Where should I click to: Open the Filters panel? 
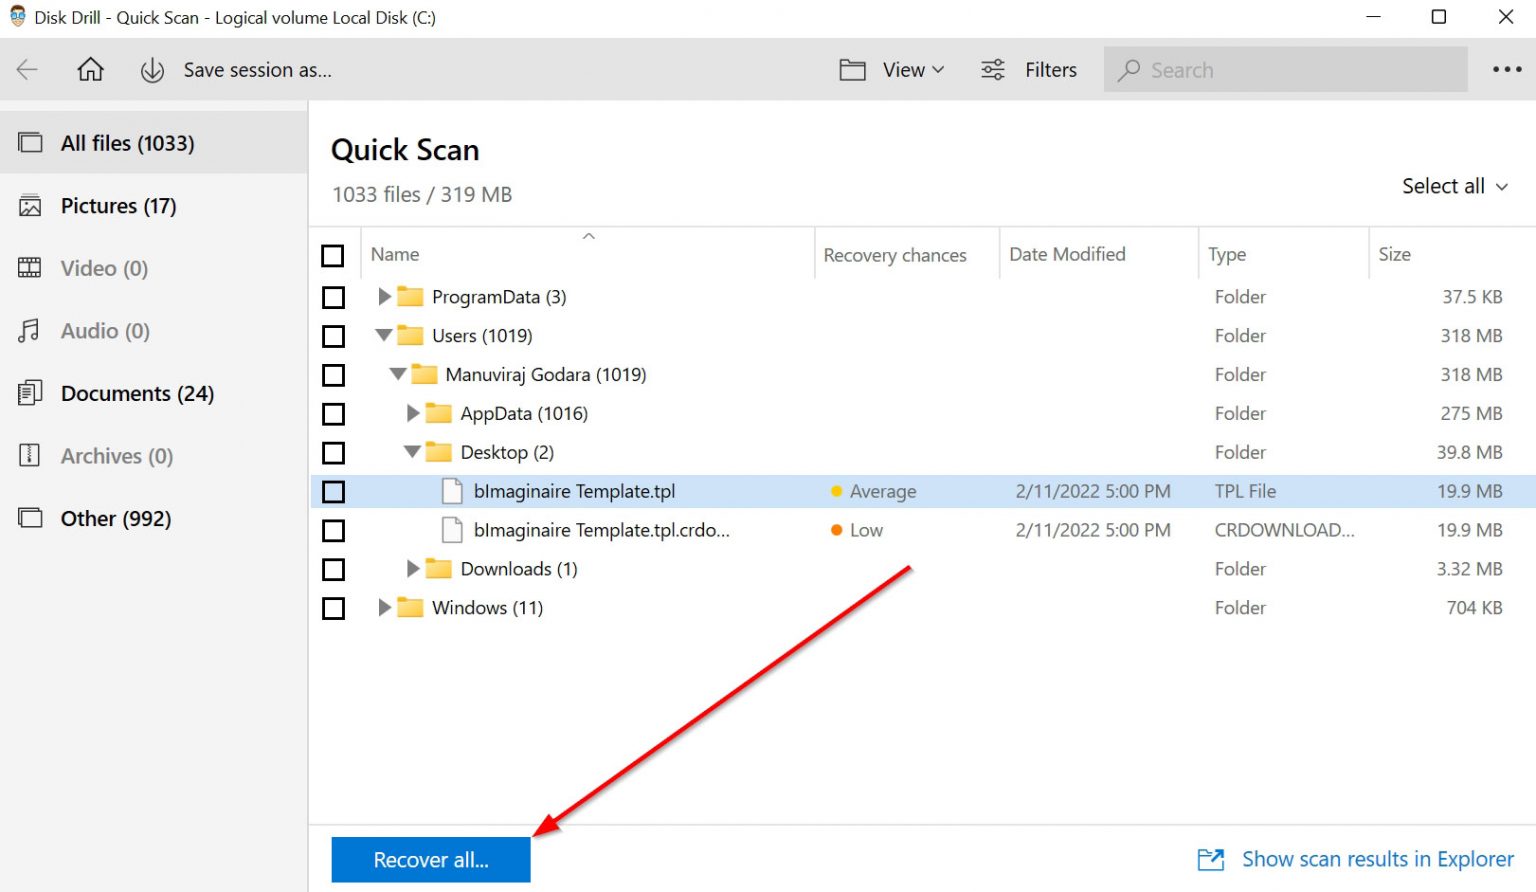click(1050, 70)
